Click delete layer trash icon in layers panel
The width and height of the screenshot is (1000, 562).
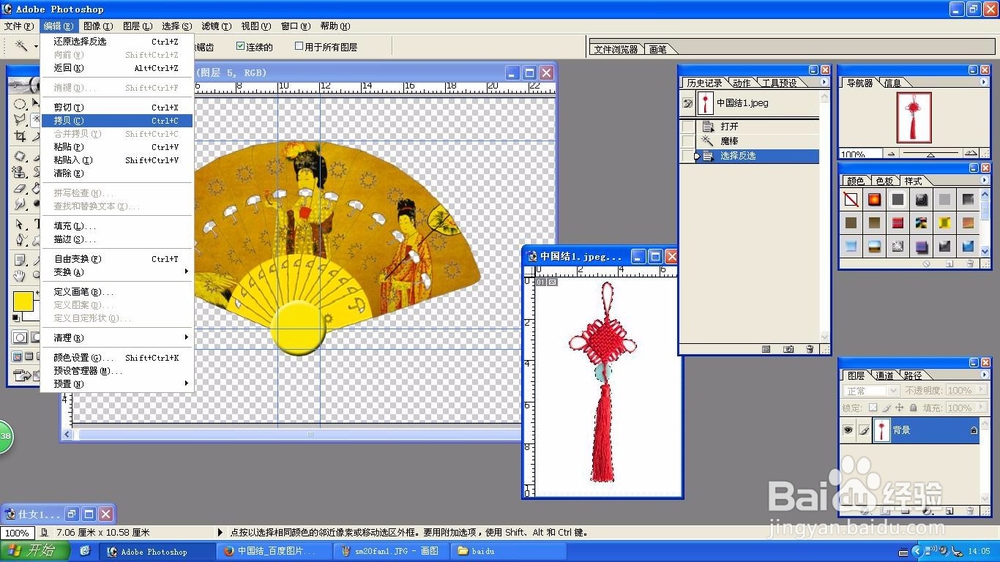pos(970,511)
